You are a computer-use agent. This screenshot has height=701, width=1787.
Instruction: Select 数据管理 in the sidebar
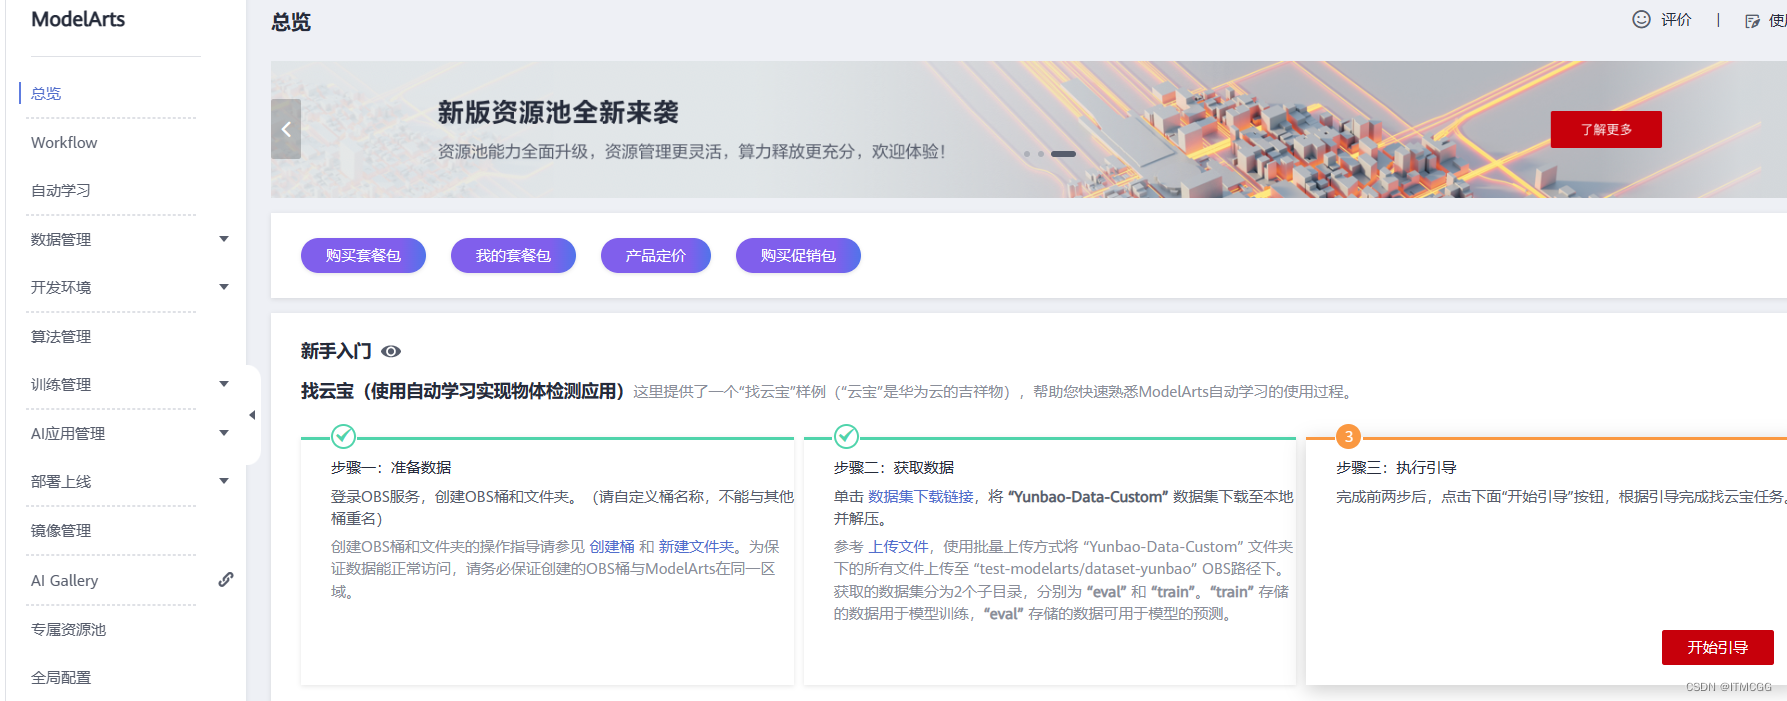pos(61,239)
